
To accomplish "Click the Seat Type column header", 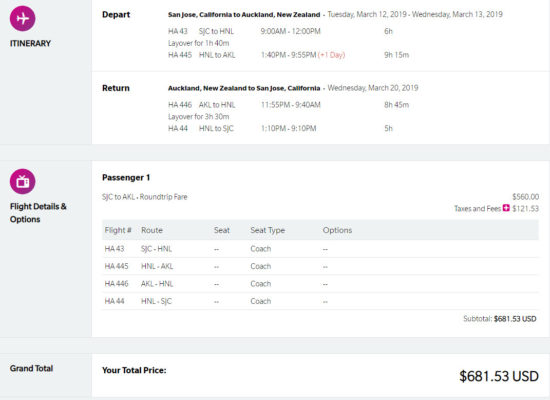I will [x=268, y=230].
